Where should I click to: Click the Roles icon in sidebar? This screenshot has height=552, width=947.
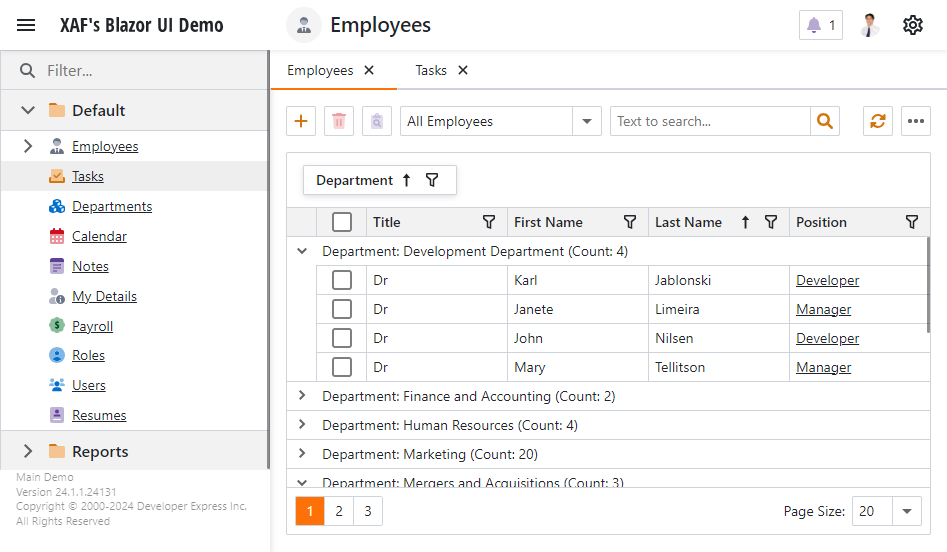coord(57,355)
